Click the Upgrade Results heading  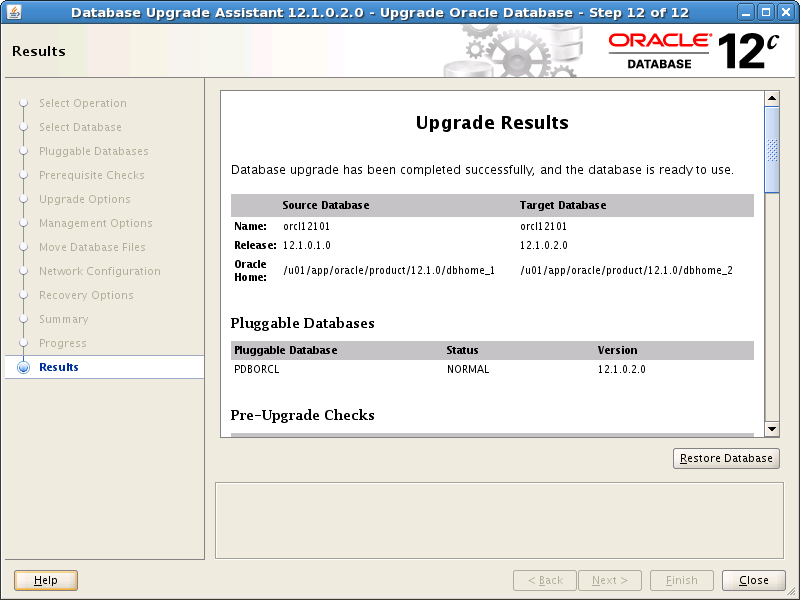click(x=492, y=123)
